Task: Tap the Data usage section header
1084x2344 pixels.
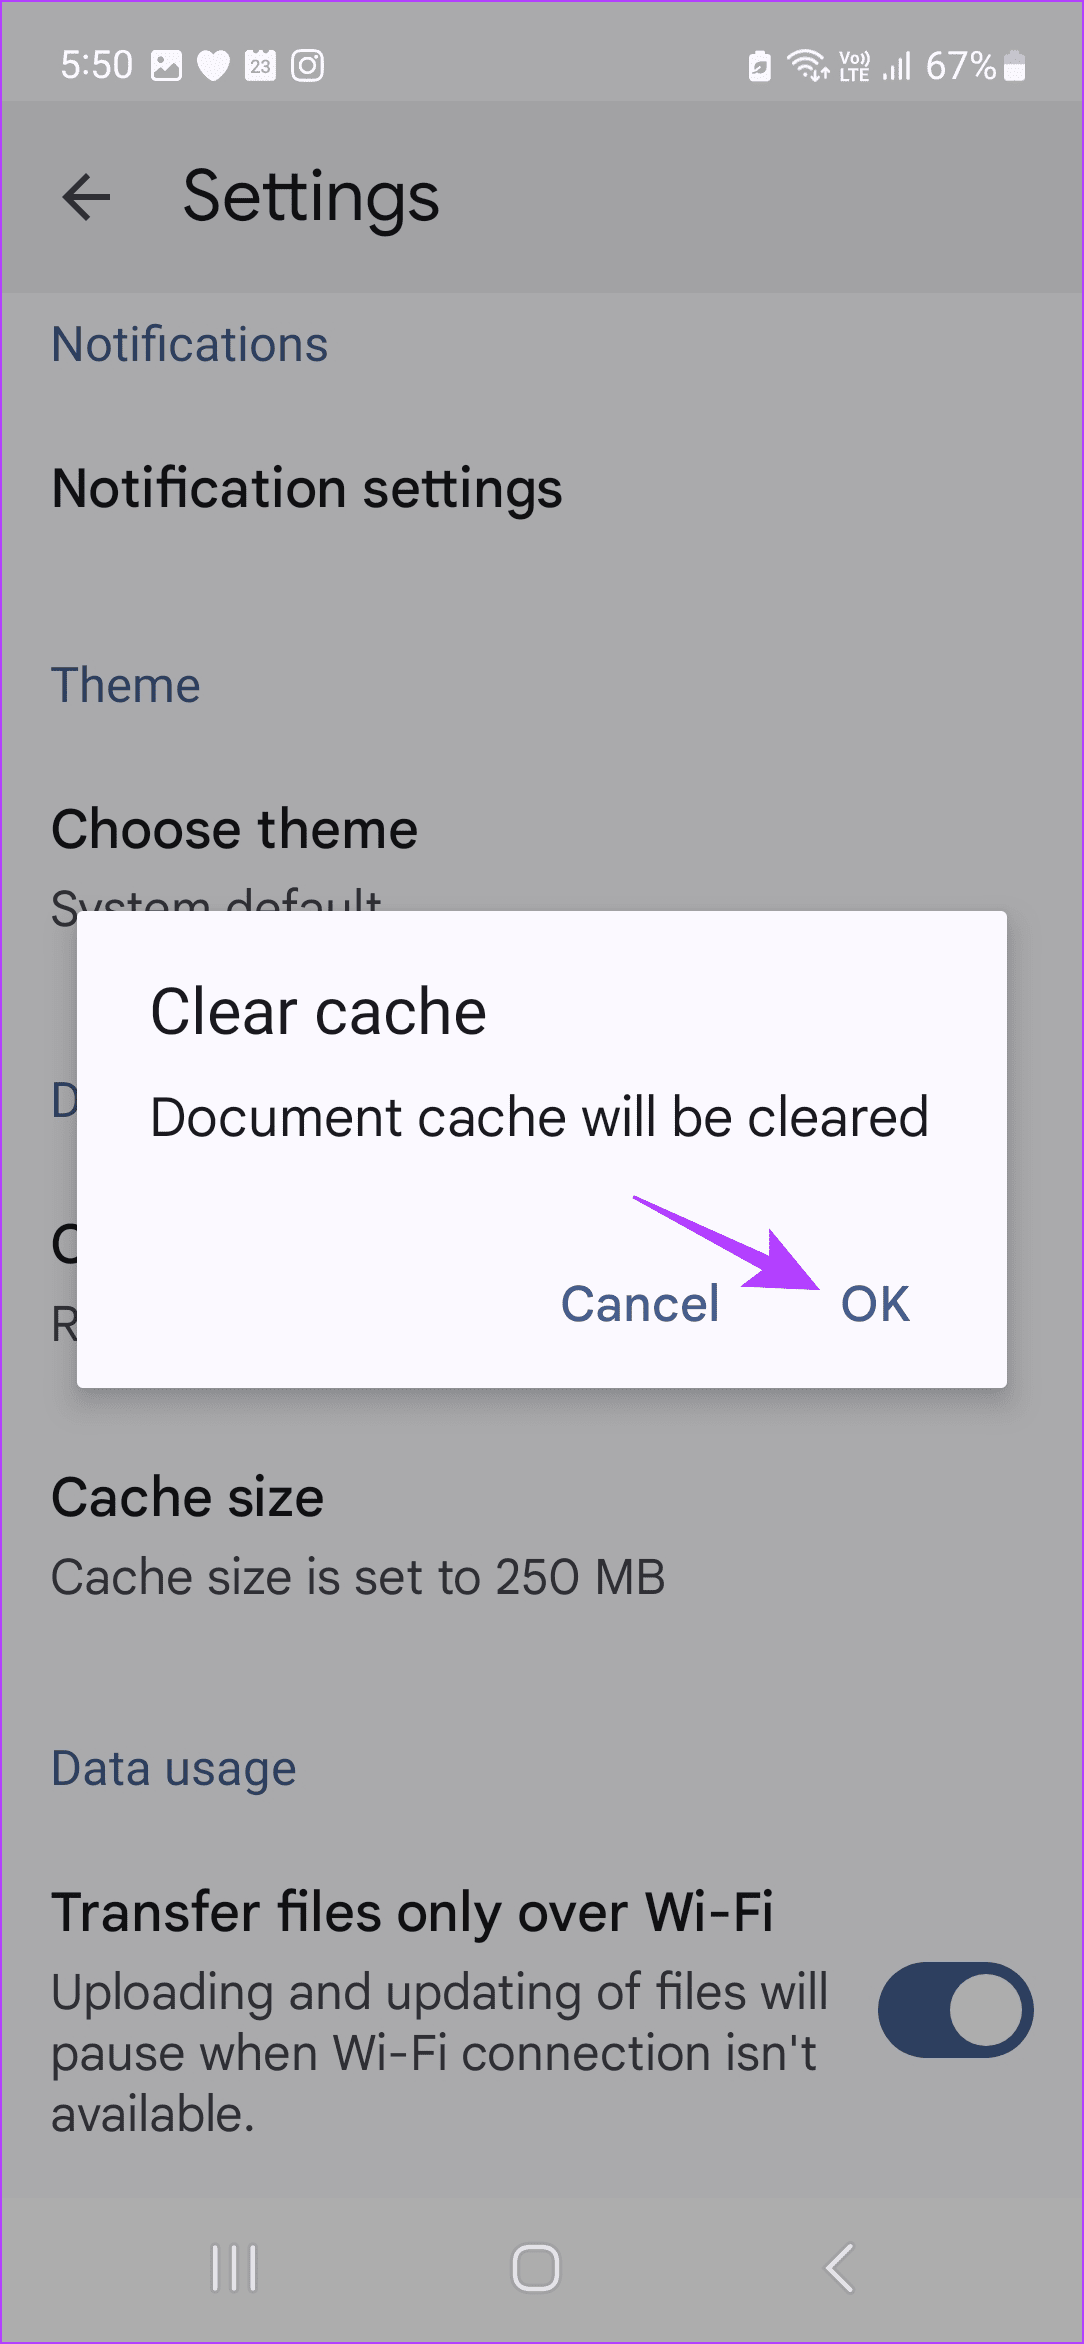Action: pyautogui.click(x=174, y=1768)
